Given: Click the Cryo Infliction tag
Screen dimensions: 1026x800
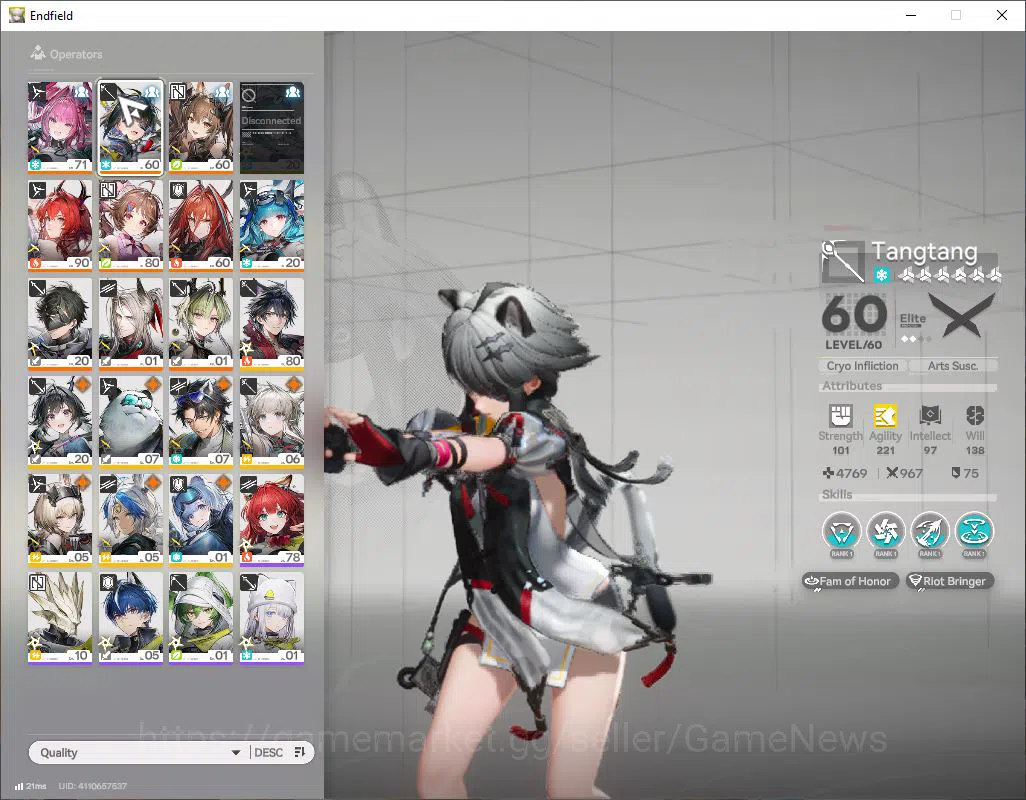Looking at the screenshot, I should coord(862,366).
